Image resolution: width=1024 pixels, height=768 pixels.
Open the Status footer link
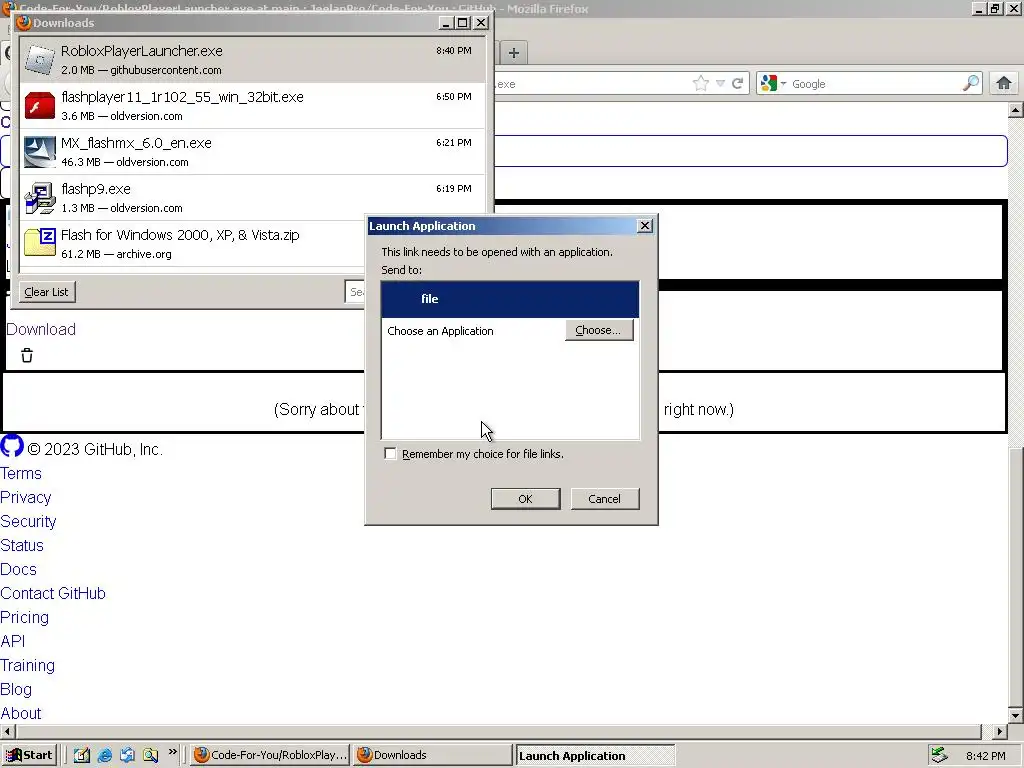(22, 545)
